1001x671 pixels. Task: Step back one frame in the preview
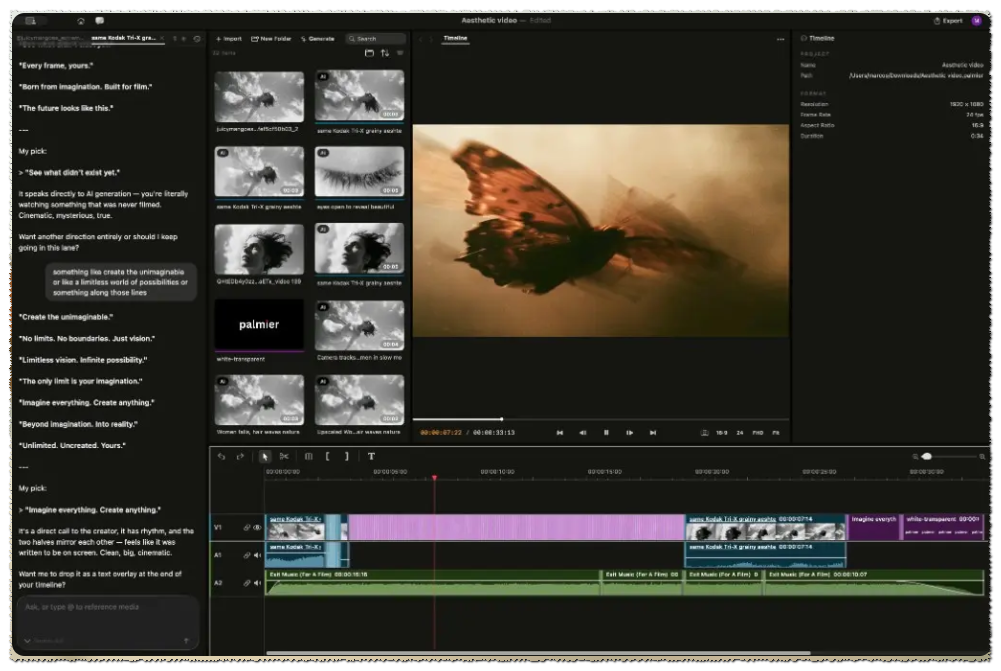coord(582,433)
